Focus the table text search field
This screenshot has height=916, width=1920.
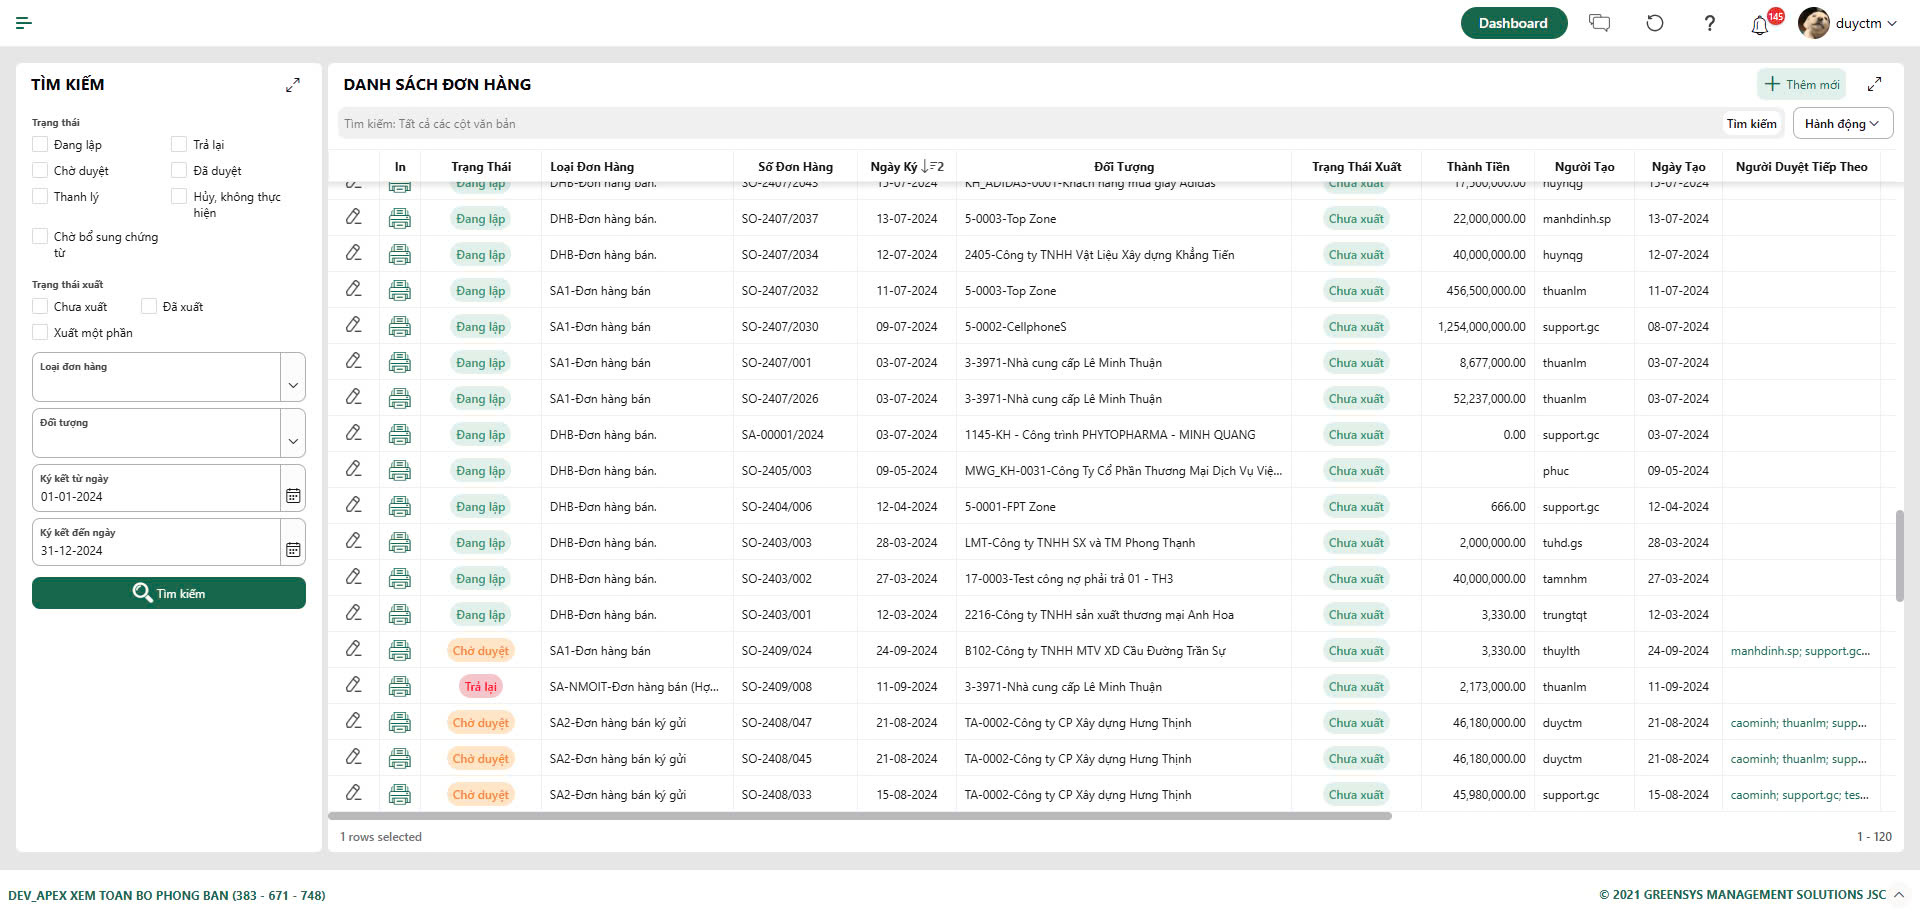click(x=1028, y=124)
